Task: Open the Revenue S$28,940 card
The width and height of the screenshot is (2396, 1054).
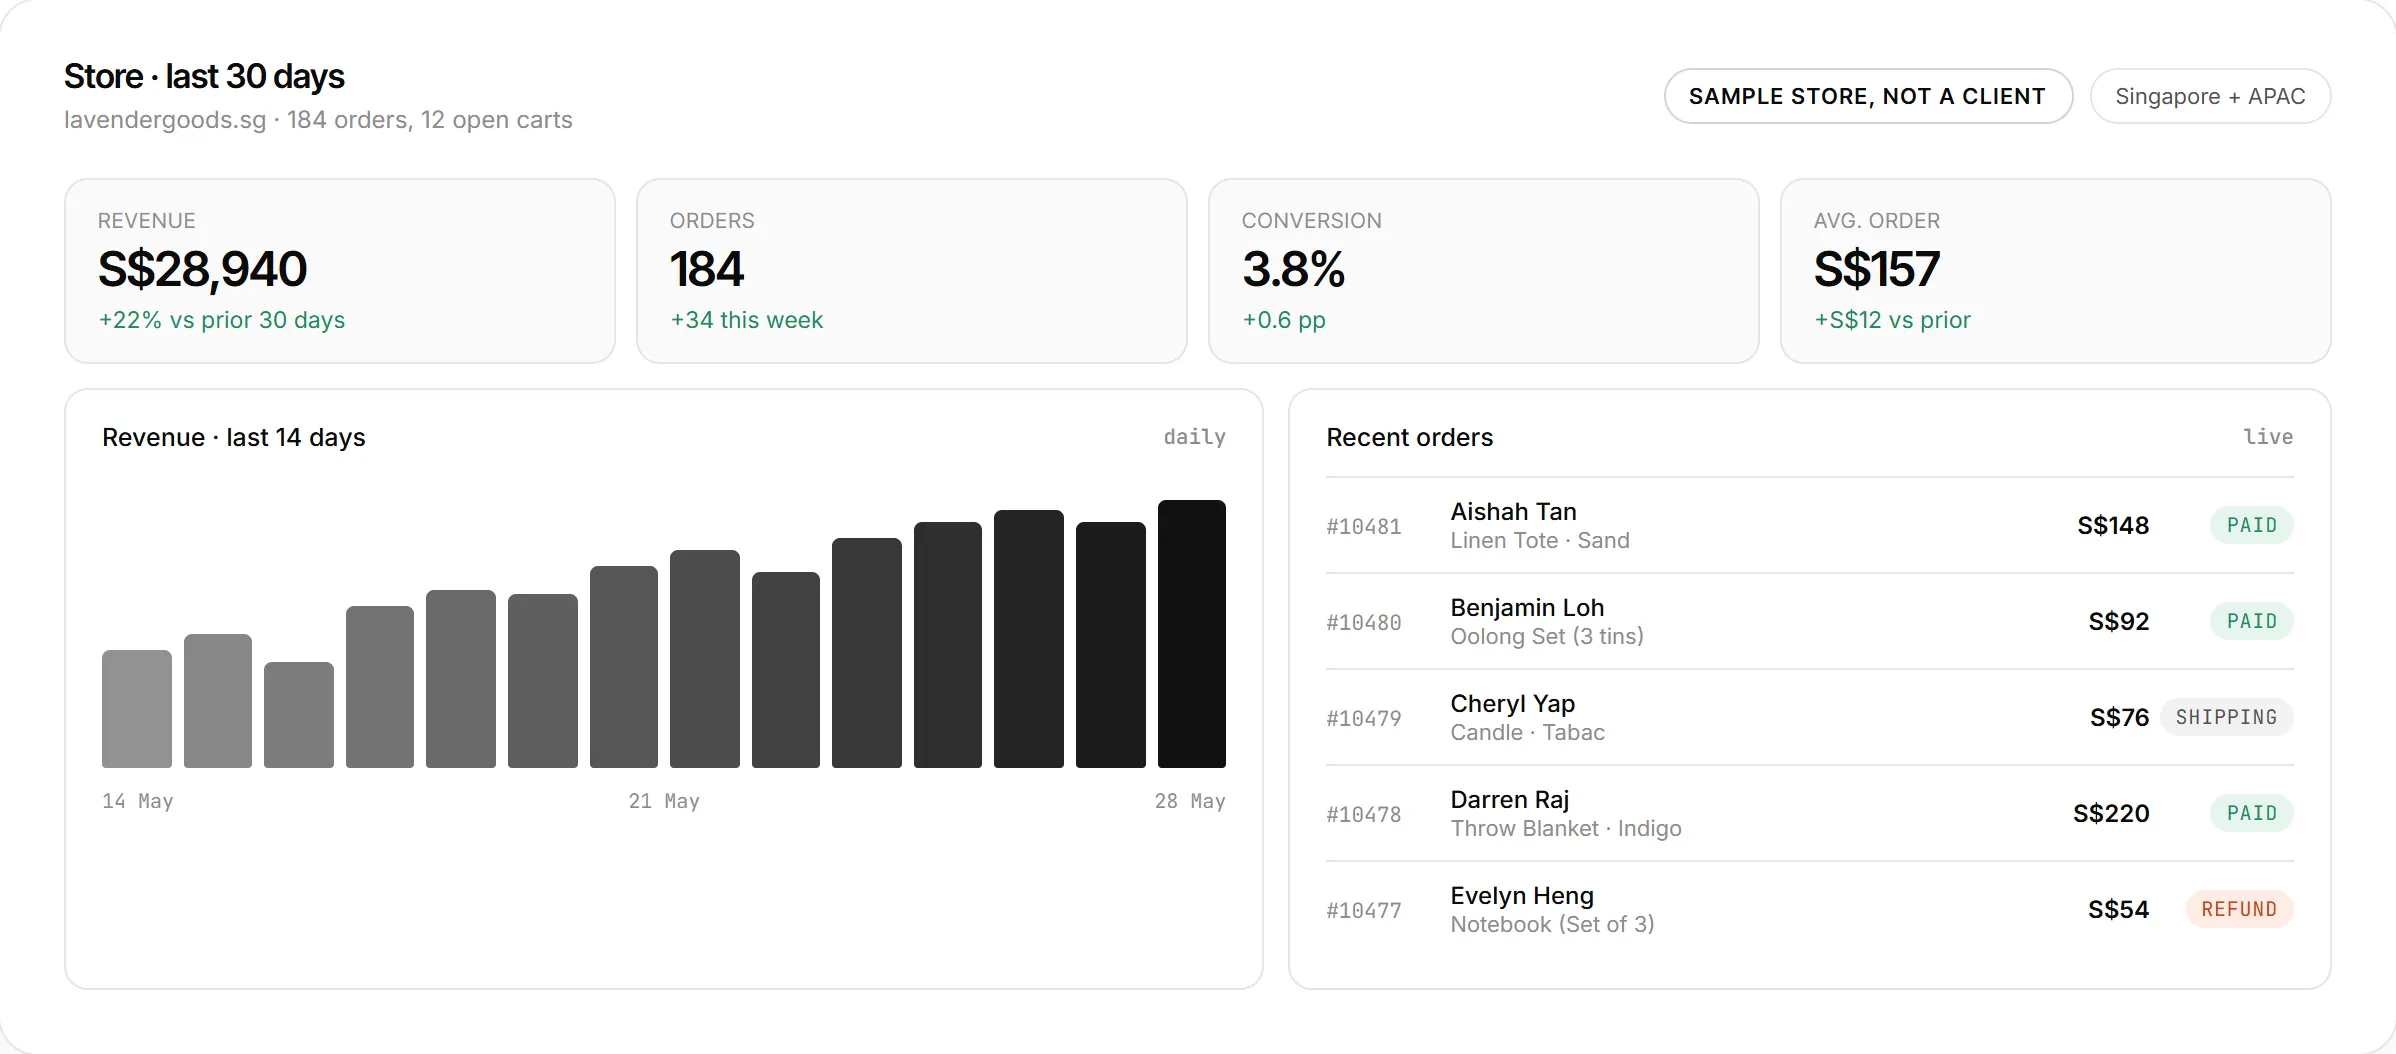Action: click(x=340, y=271)
